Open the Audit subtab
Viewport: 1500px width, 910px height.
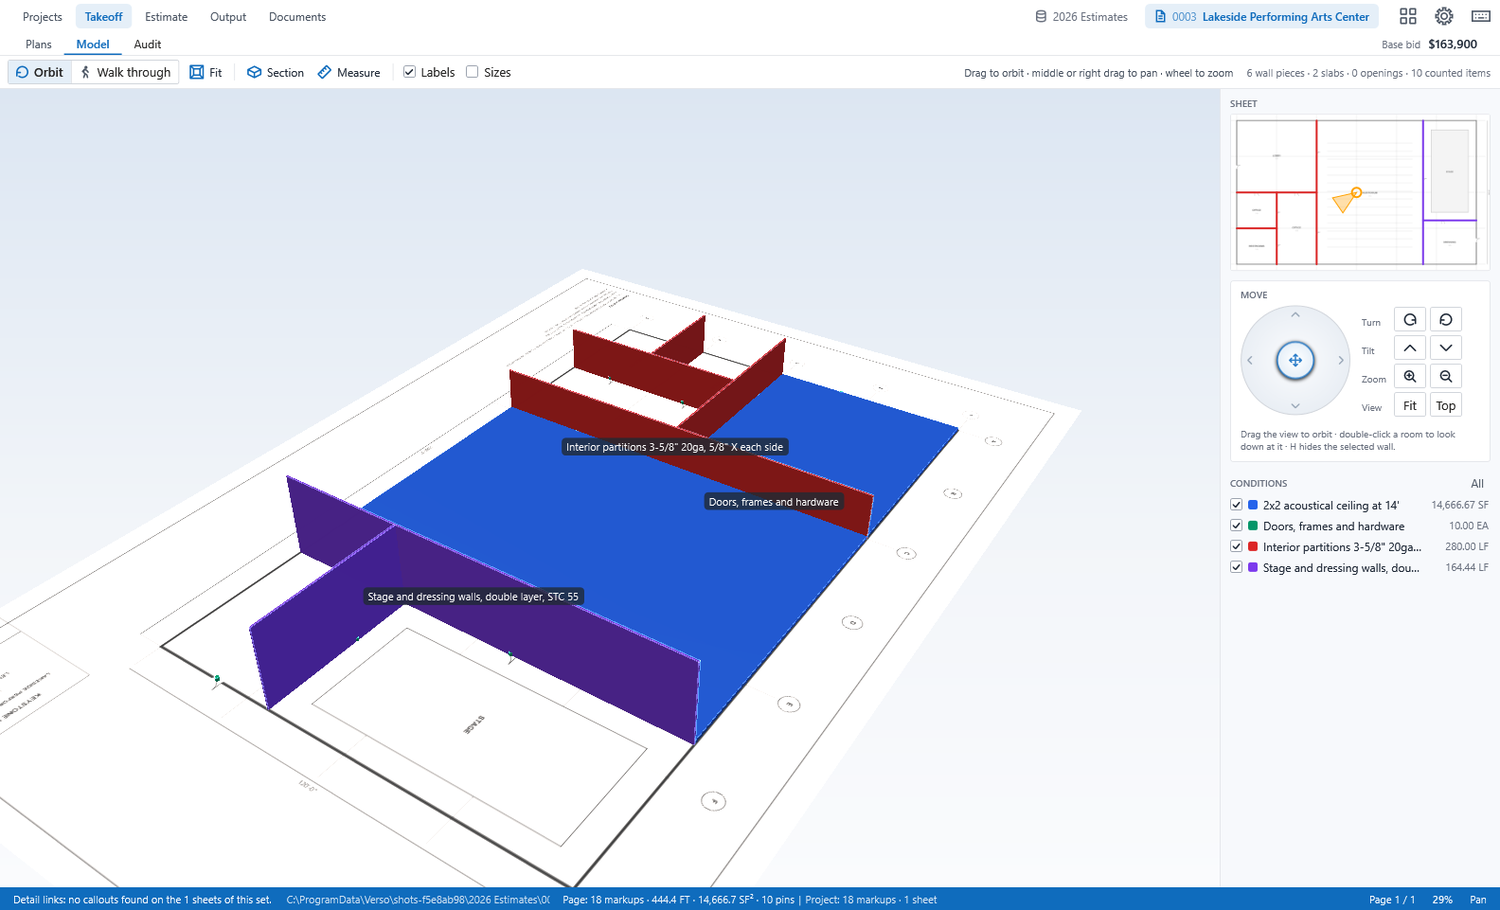click(x=147, y=44)
